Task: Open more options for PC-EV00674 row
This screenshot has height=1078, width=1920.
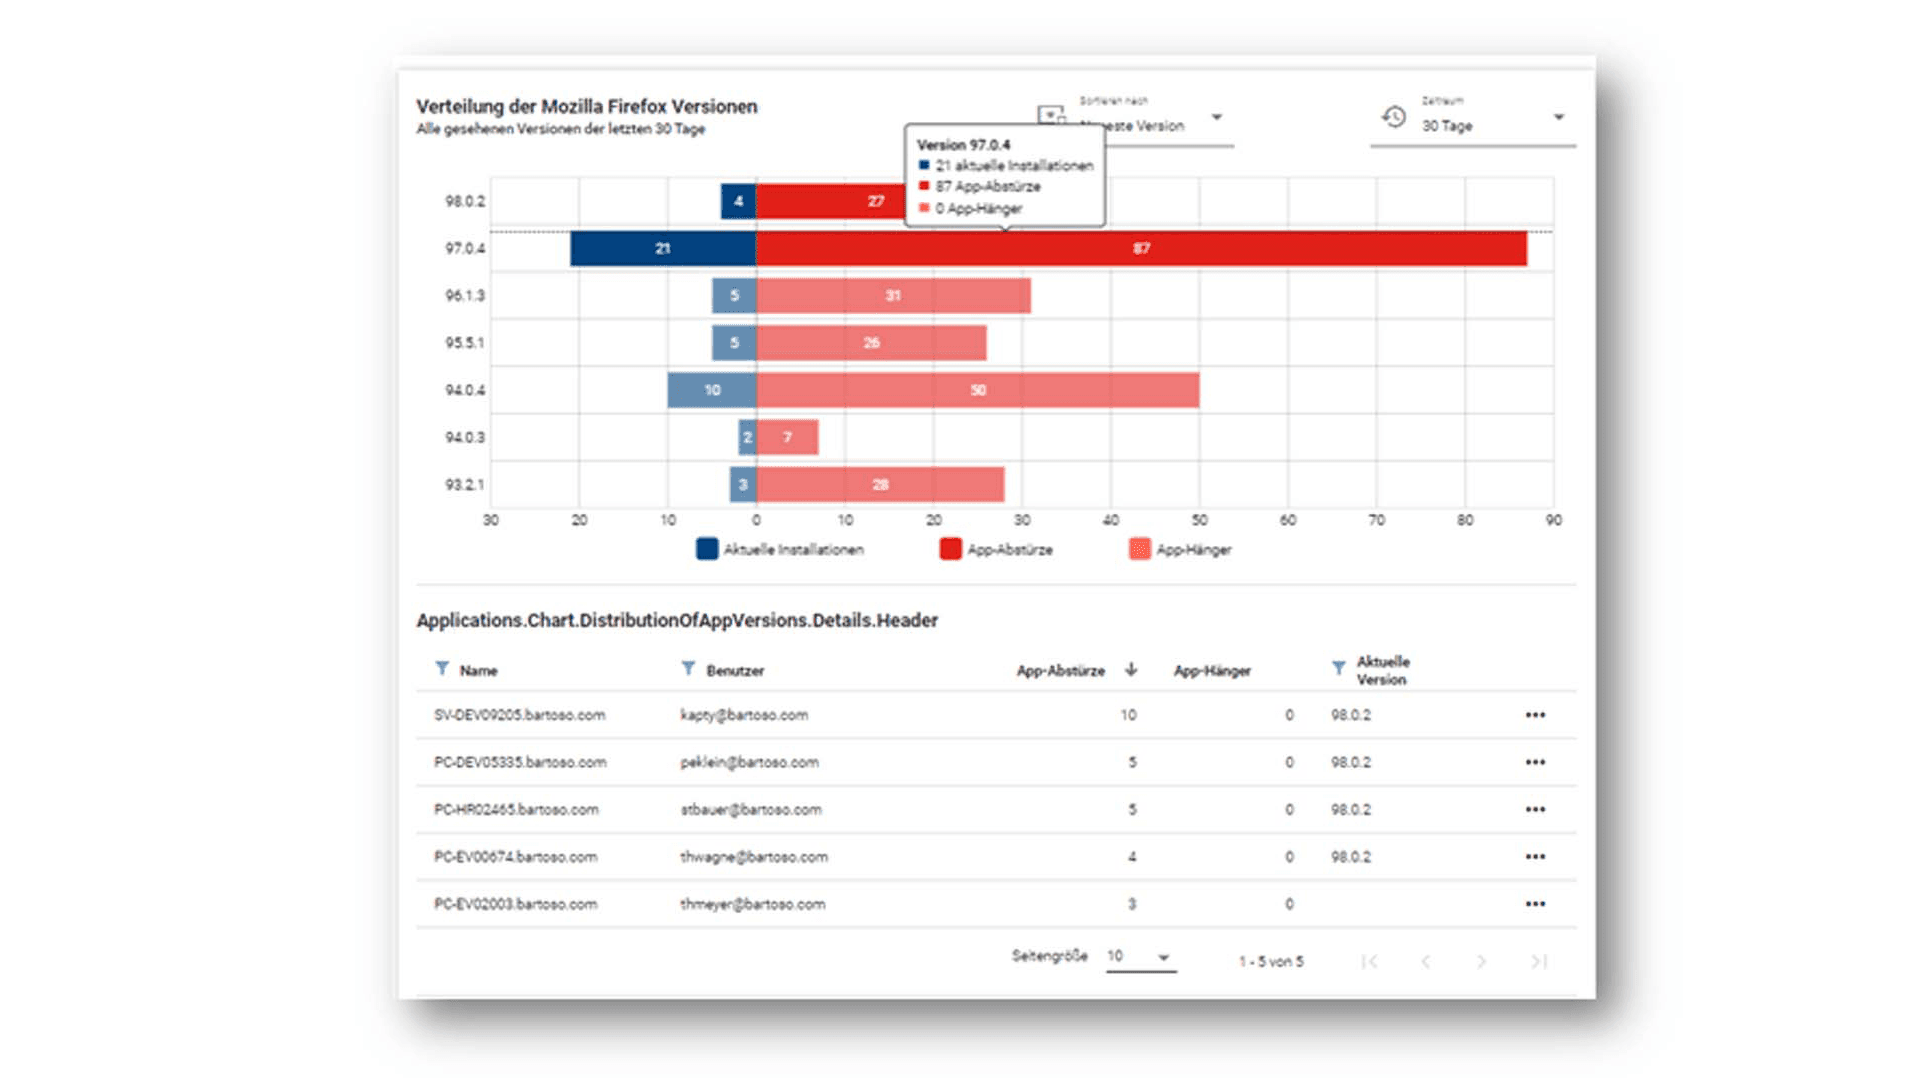Action: (x=1535, y=857)
